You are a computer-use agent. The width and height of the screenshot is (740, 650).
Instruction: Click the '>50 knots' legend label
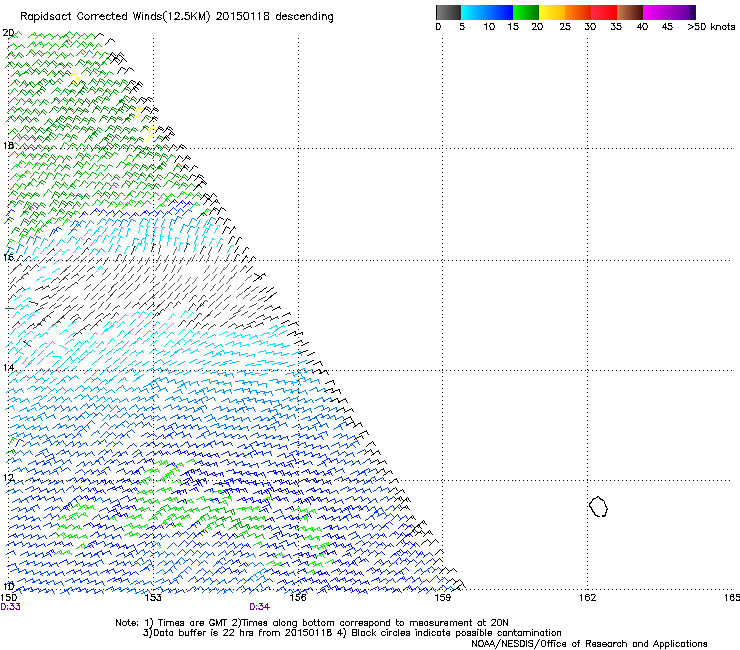coord(711,26)
